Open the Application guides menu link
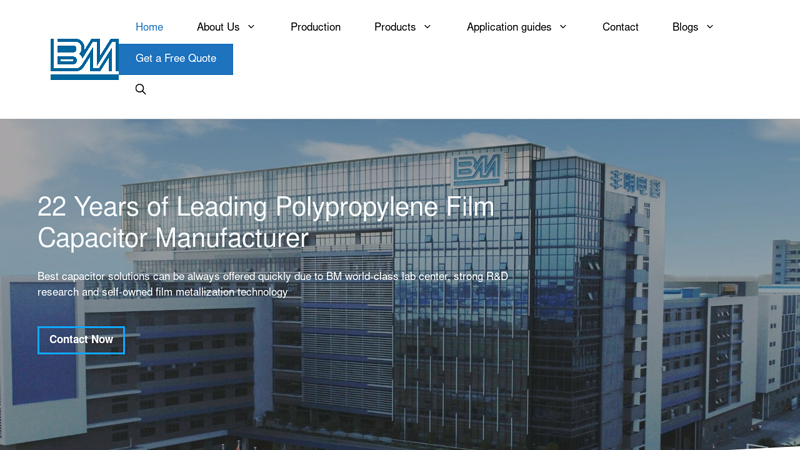Image resolution: width=800 pixels, height=450 pixels. 509,27
